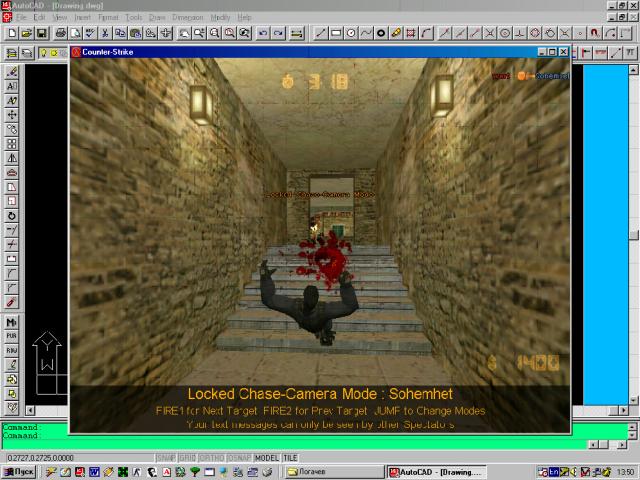Open the Help menu

(x=244, y=17)
